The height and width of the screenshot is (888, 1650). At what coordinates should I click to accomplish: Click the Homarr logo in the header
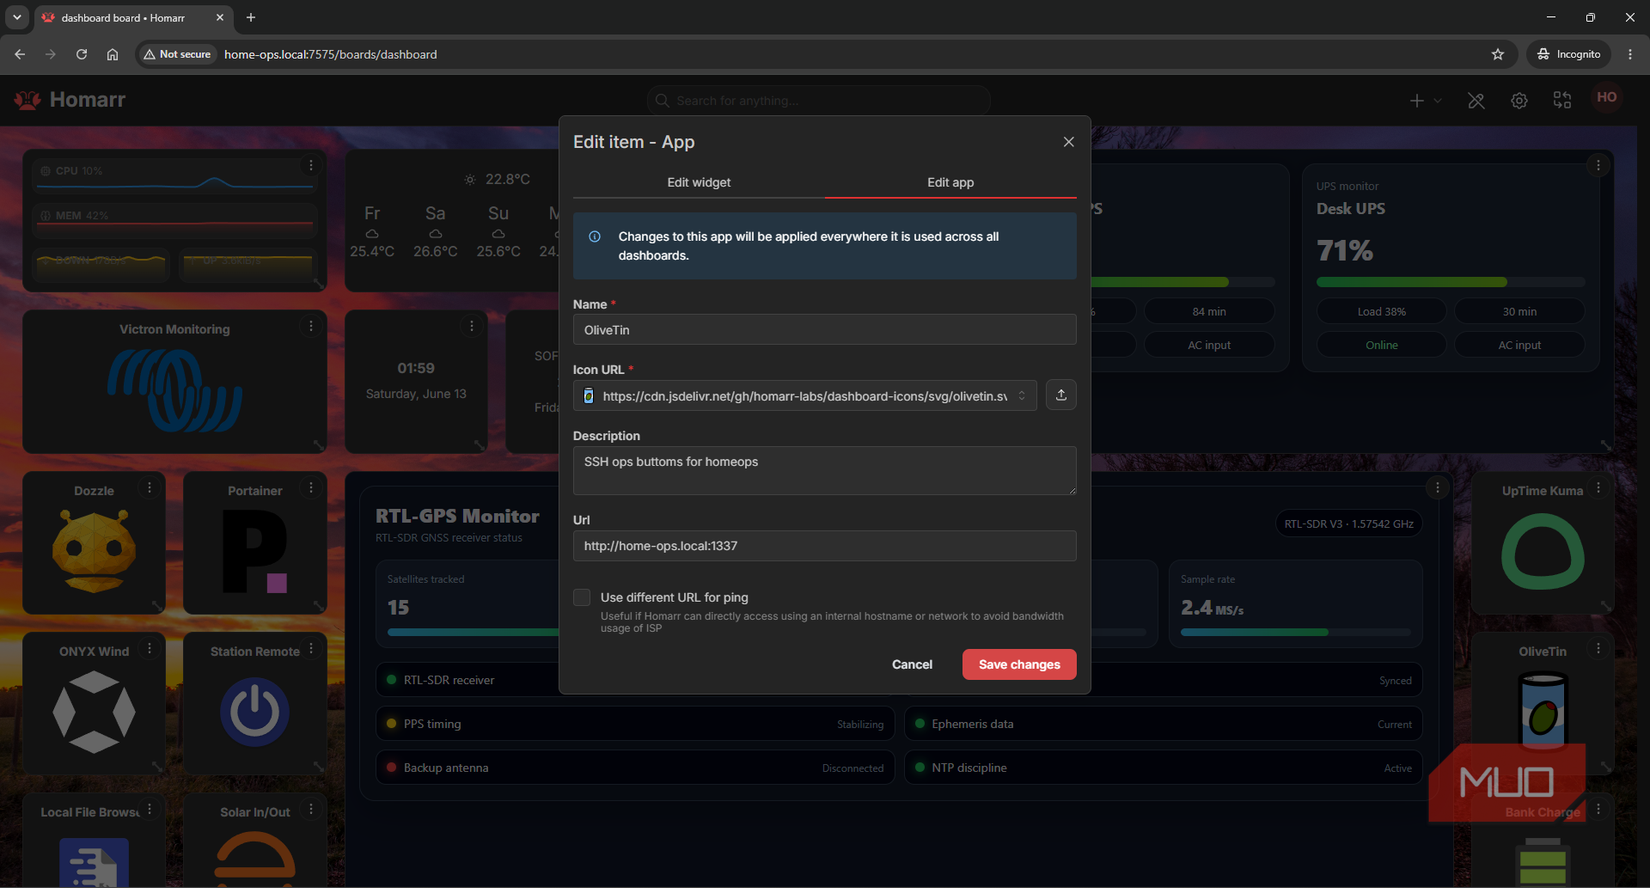69,100
